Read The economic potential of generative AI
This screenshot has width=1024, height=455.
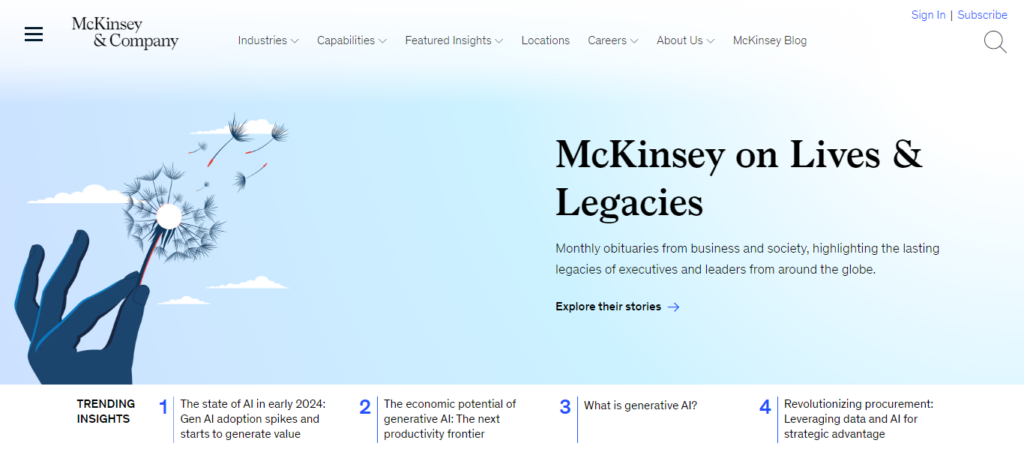(x=450, y=419)
